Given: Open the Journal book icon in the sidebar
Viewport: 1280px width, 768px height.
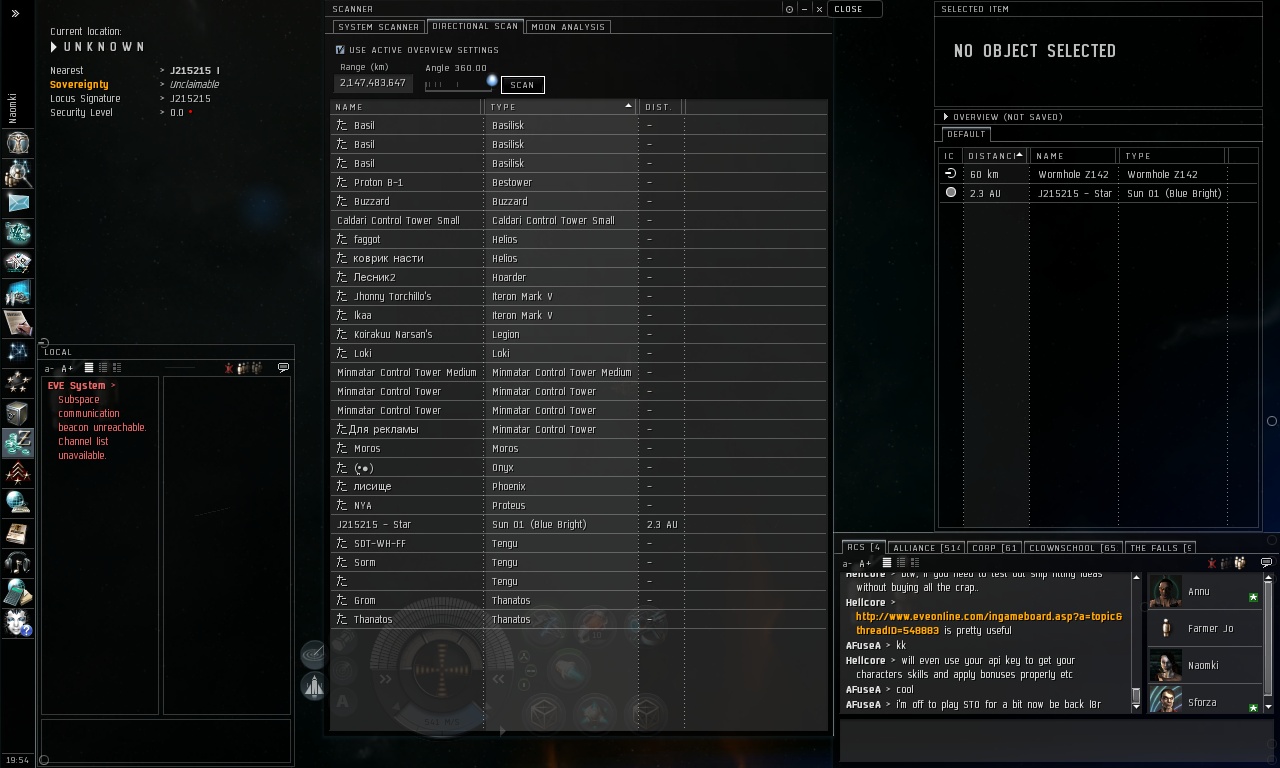Looking at the screenshot, I should (18, 532).
